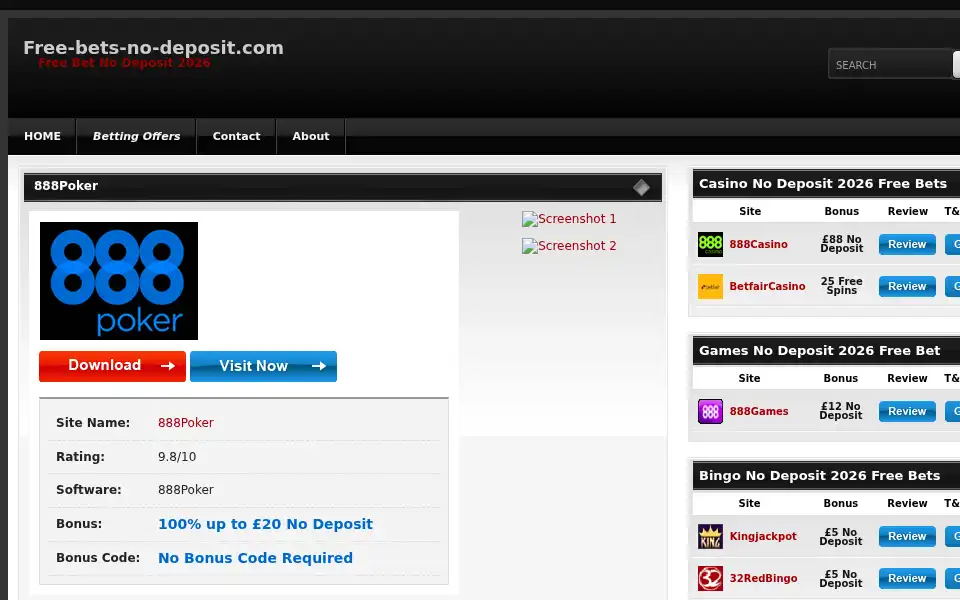Click the Free Bet No Deposit 2026 tagline
Viewport: 960px width, 600px height.
pyautogui.click(x=124, y=63)
